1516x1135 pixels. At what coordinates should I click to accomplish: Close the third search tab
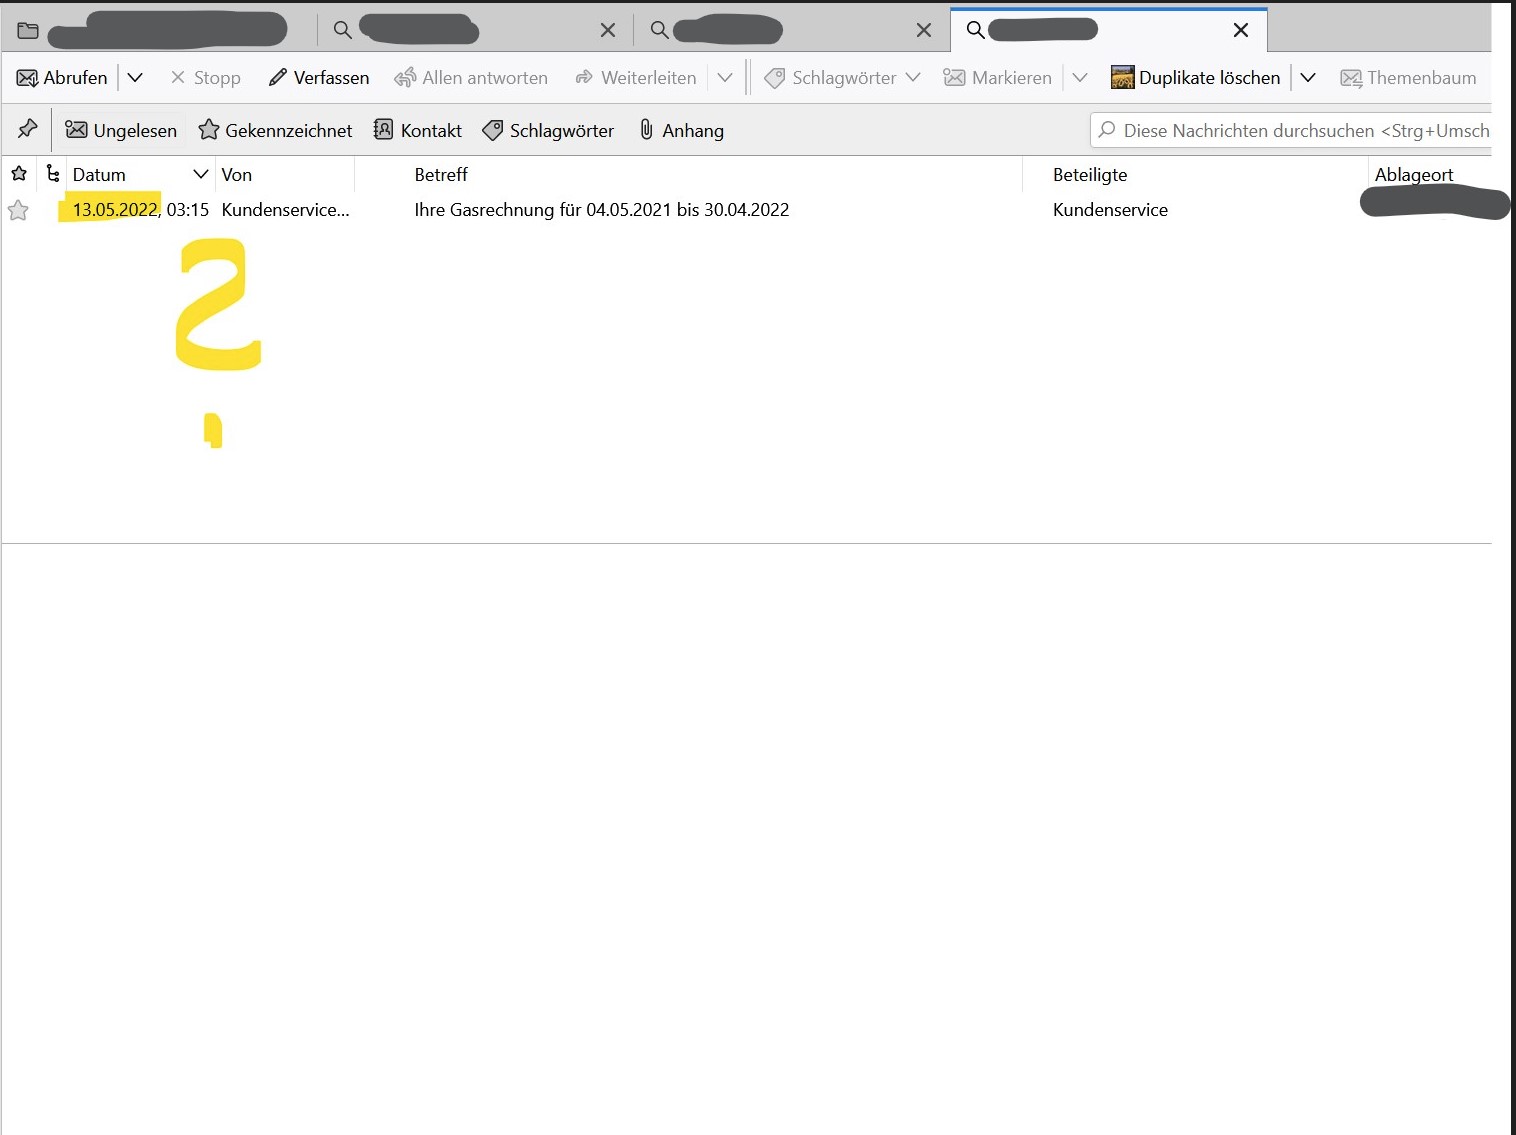924,30
